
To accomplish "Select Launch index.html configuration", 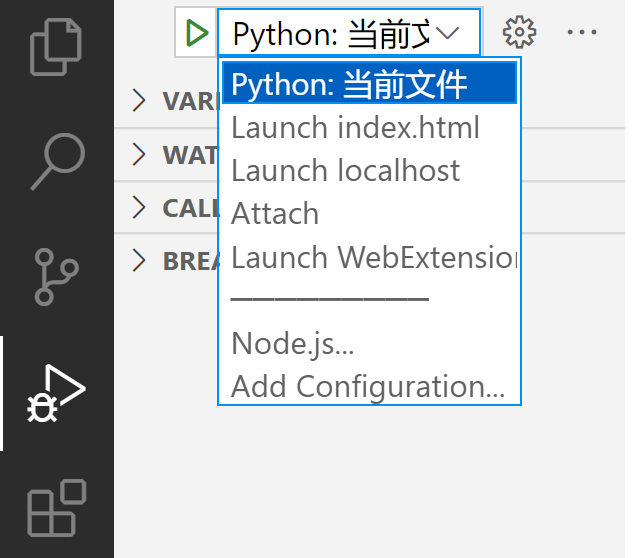I will coord(369,127).
